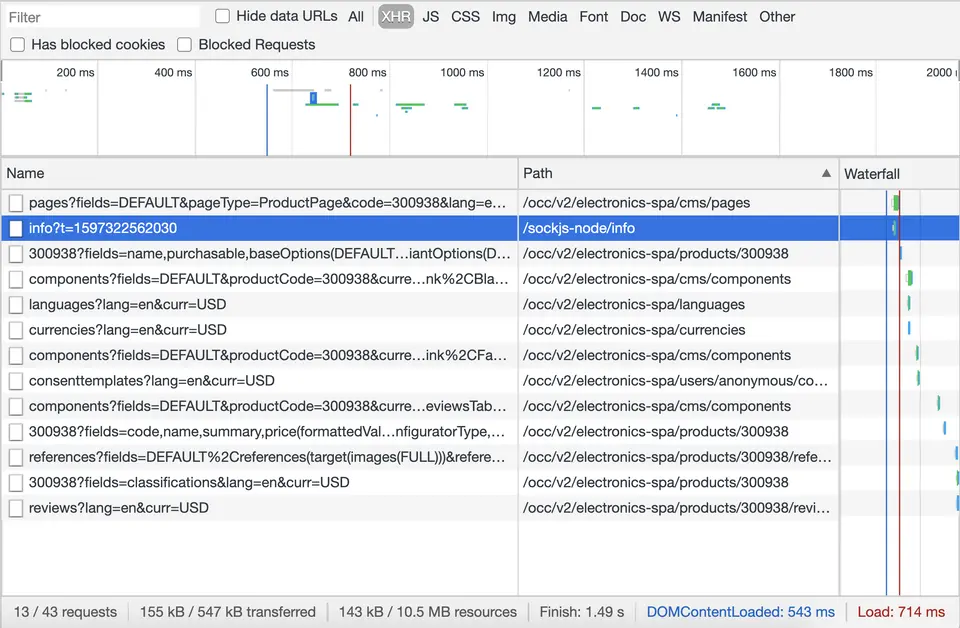The height and width of the screenshot is (628, 960).
Task: Select the JS filter type
Action: coord(430,17)
